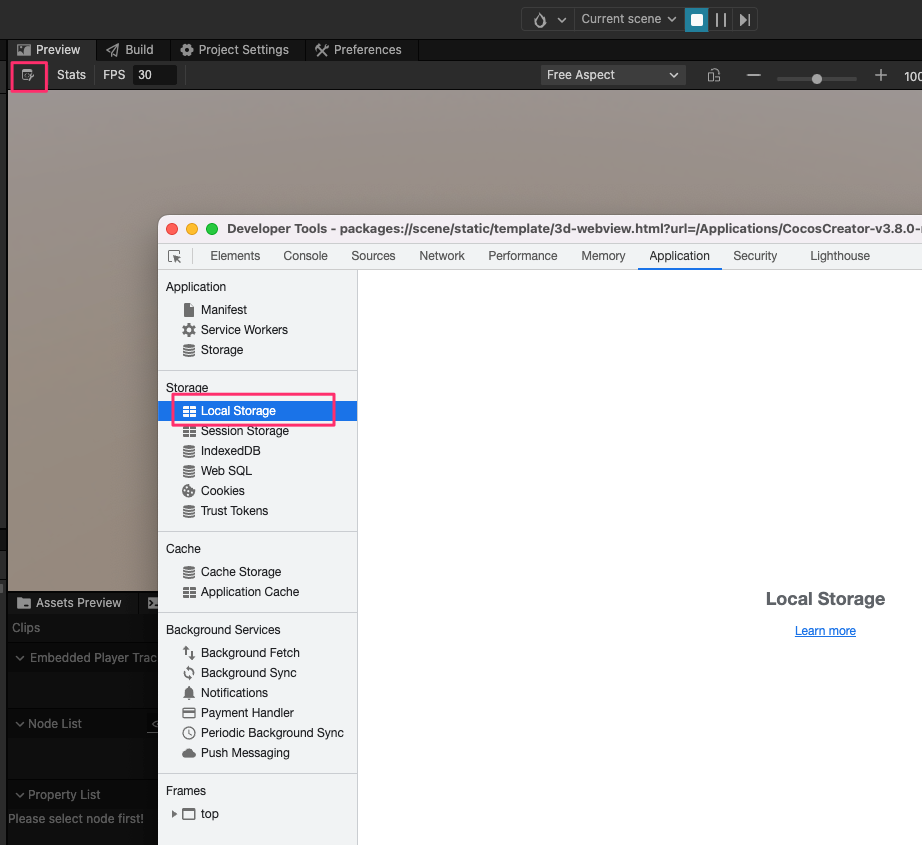
Task: Switch to the Console DevTools tab
Action: coord(305,256)
